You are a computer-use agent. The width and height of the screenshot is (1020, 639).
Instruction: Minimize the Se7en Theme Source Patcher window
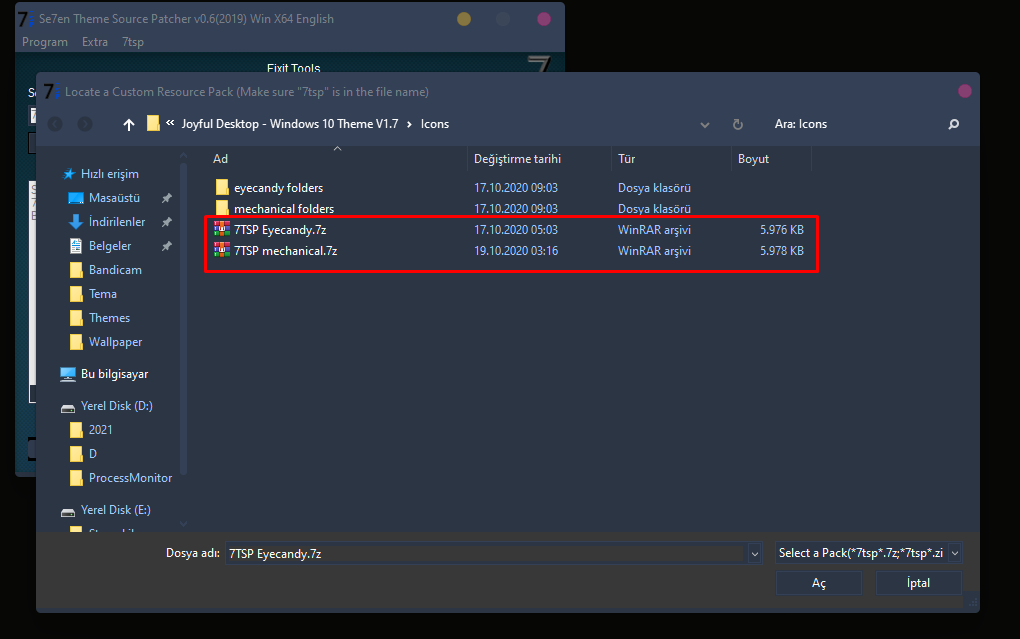coord(464,19)
